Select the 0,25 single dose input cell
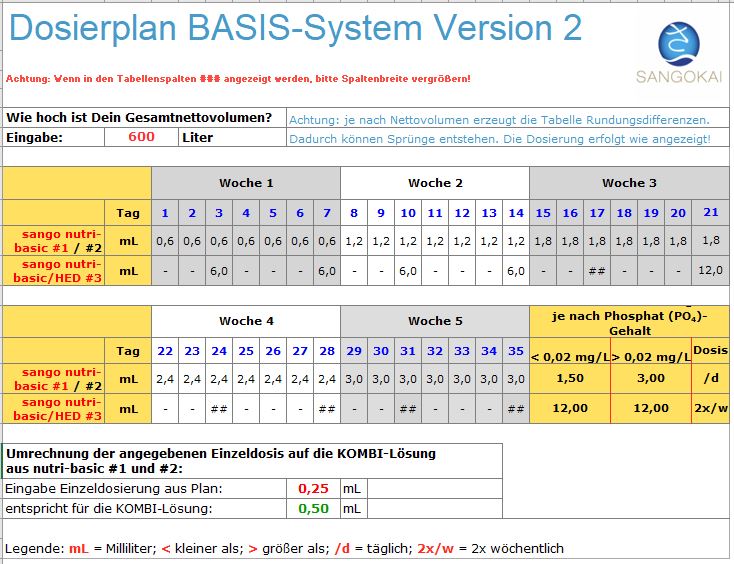Viewport: 734px width, 564px height. click(314, 488)
